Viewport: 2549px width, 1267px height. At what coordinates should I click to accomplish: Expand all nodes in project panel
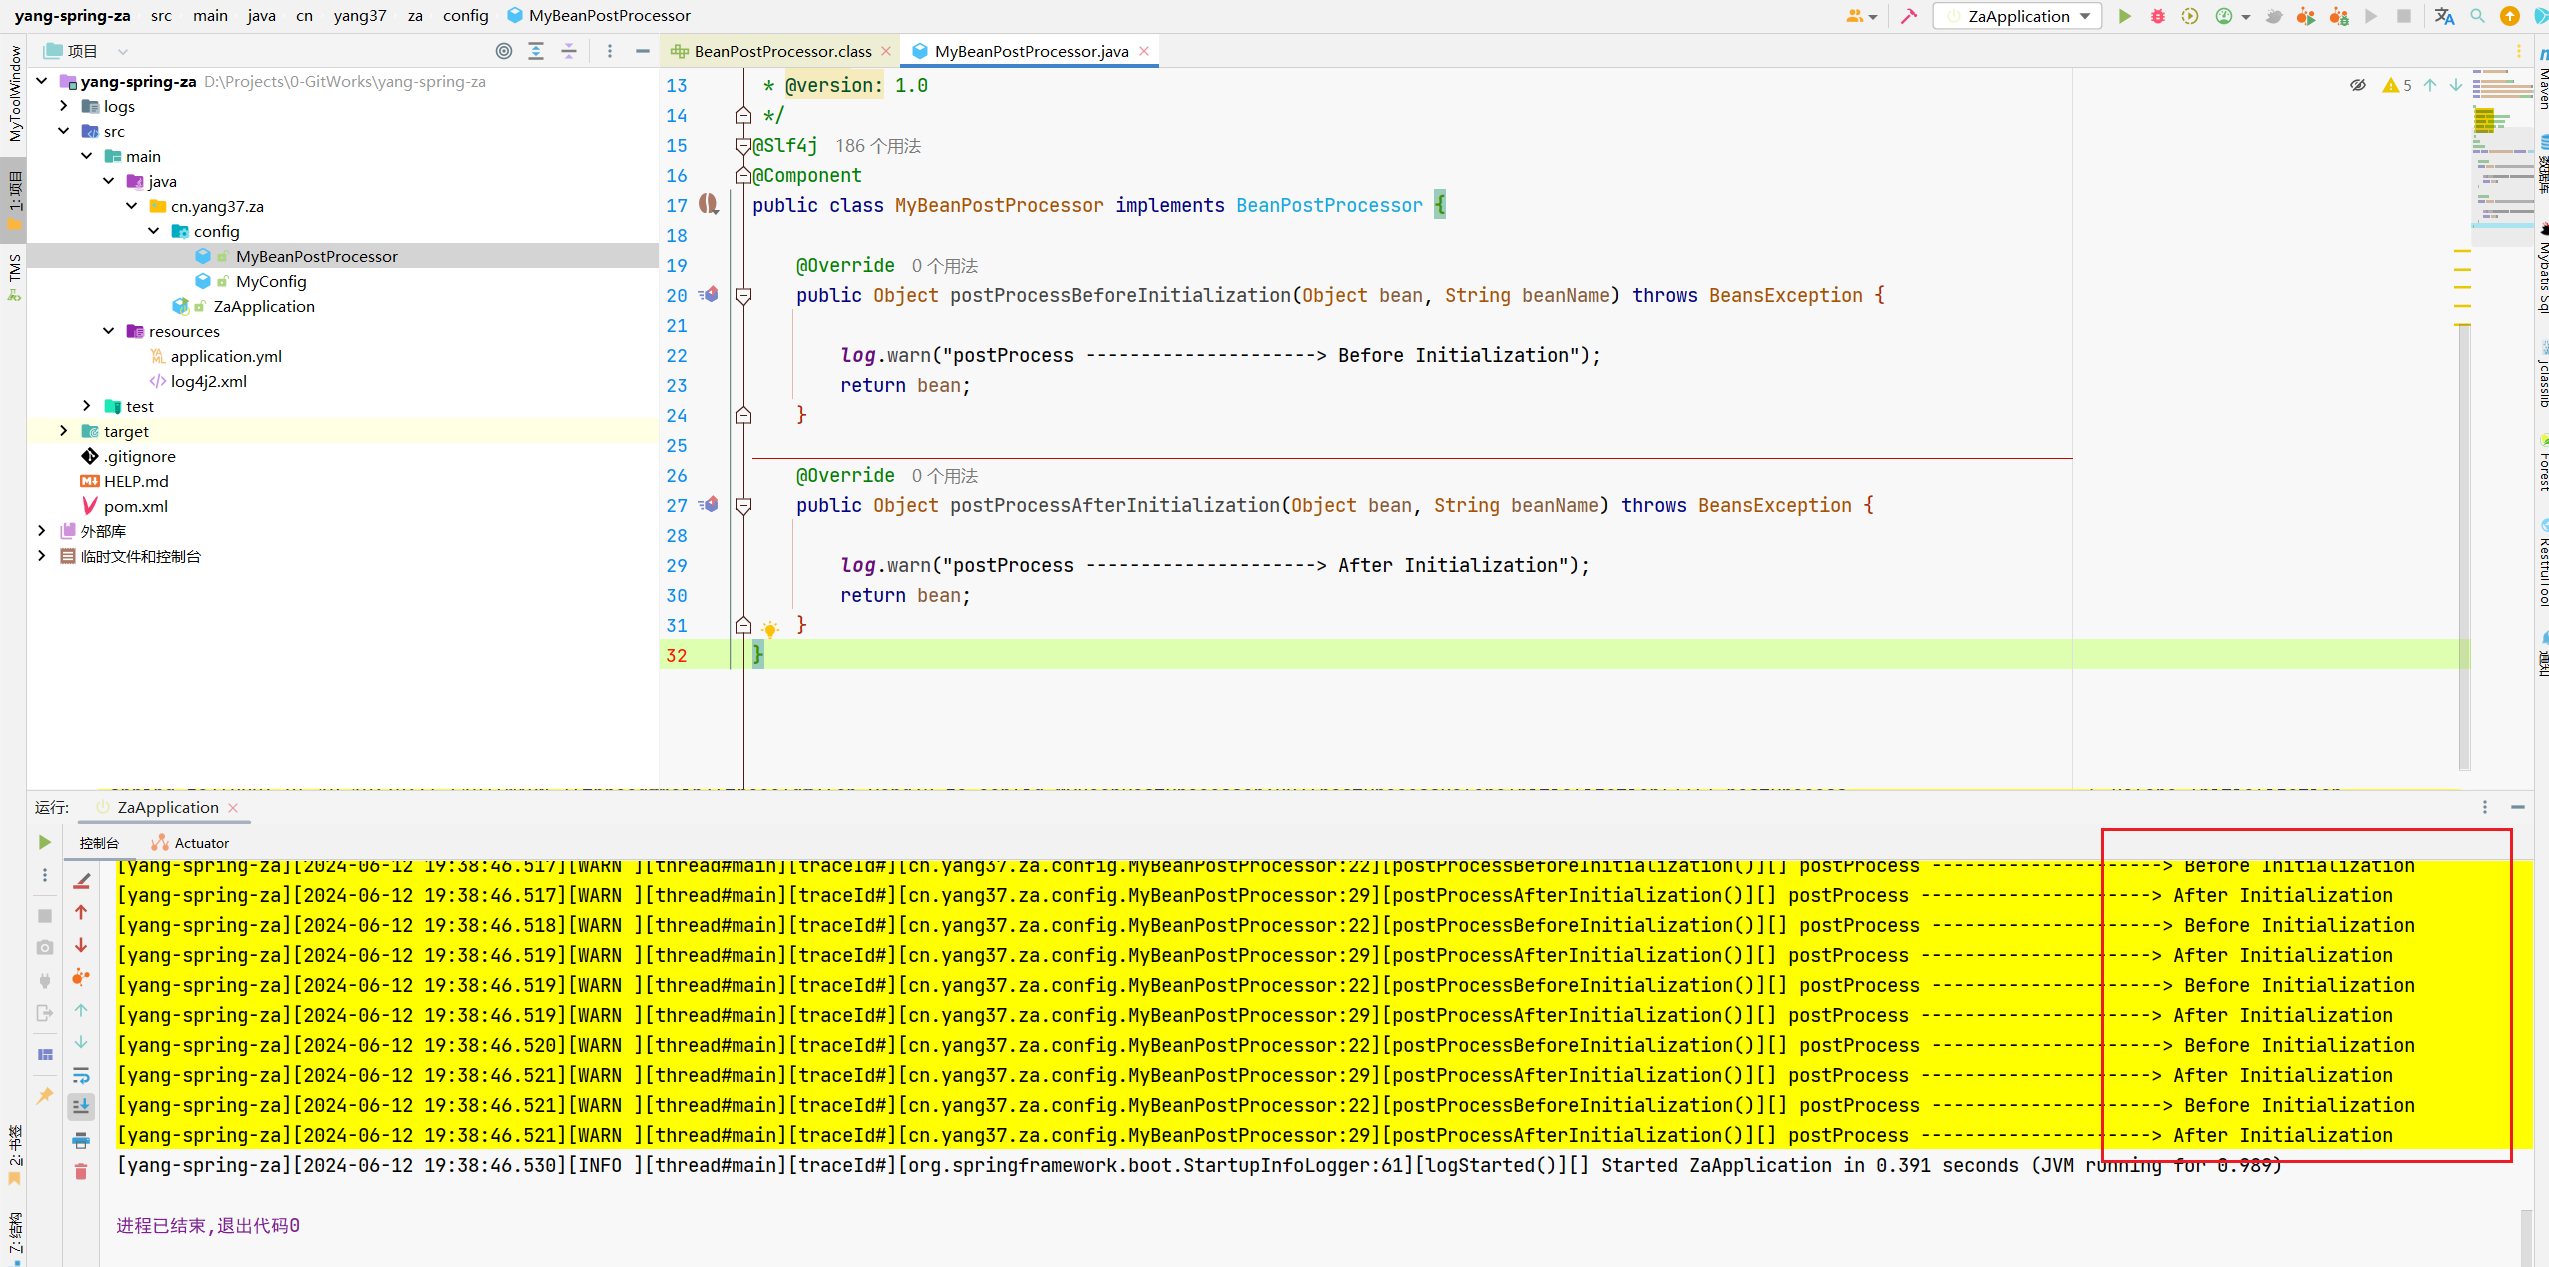click(536, 51)
